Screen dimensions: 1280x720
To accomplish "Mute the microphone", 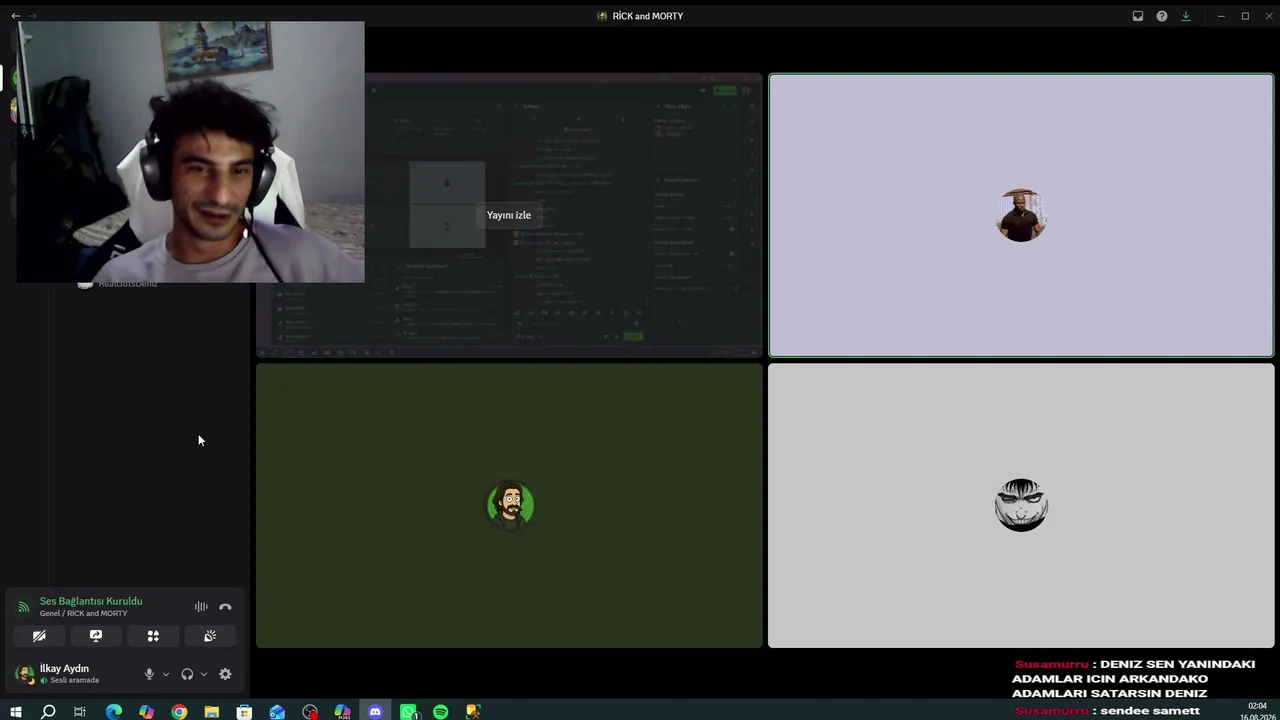I will pos(149,674).
